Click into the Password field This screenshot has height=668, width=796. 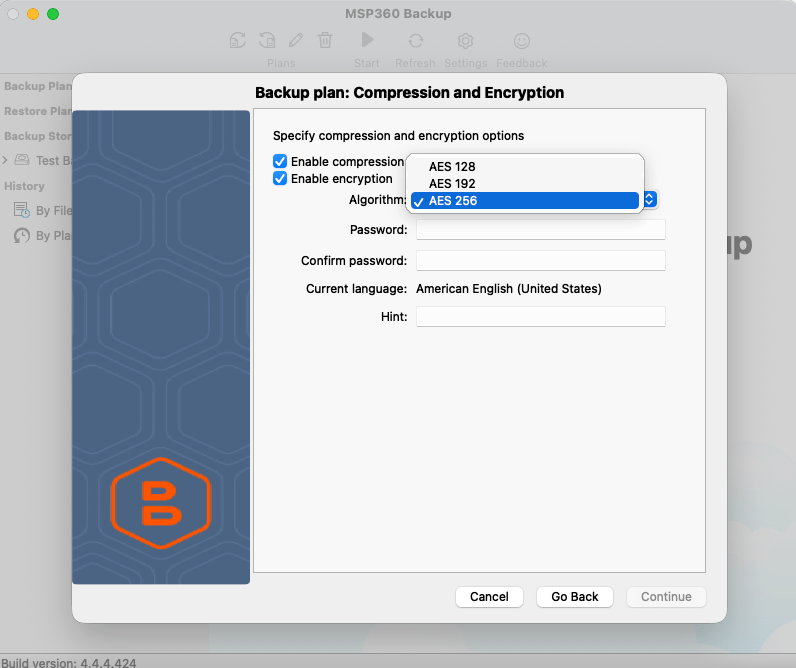point(540,230)
